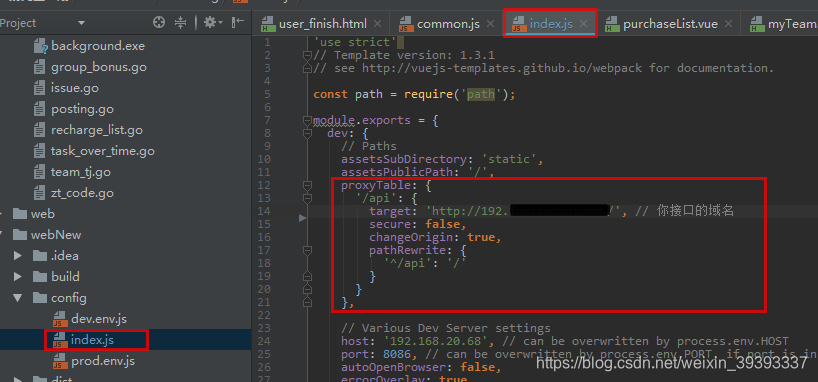Close the common.js tab
This screenshot has height=382, width=818.
tap(490, 24)
